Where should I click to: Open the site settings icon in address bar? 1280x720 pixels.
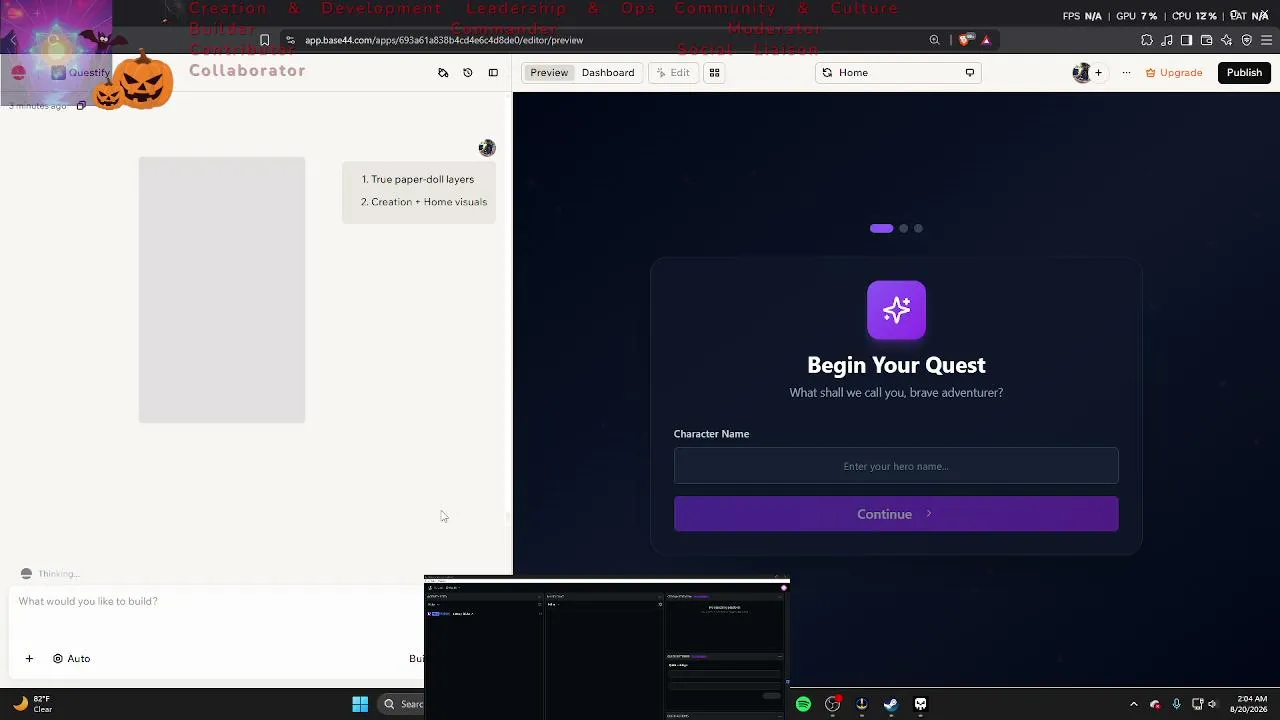click(x=290, y=40)
